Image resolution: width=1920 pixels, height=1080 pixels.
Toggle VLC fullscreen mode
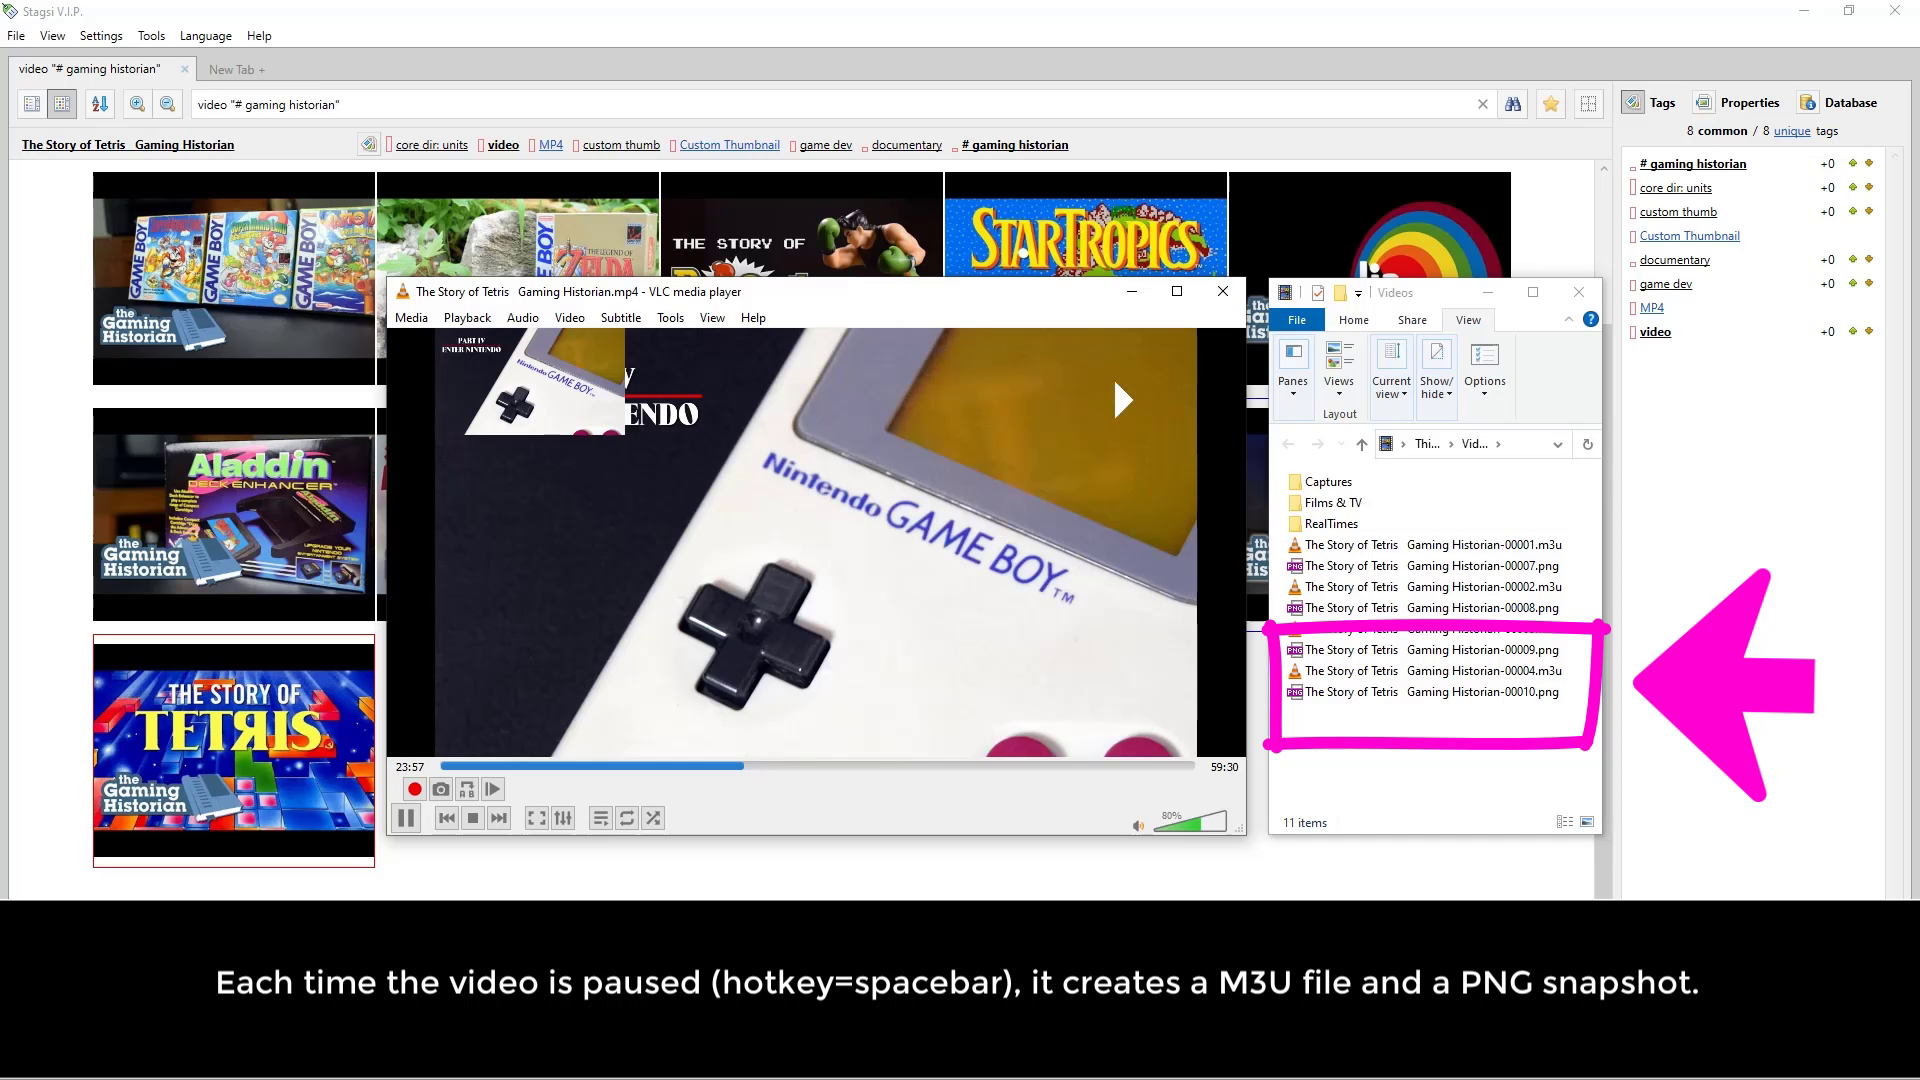[x=536, y=818]
